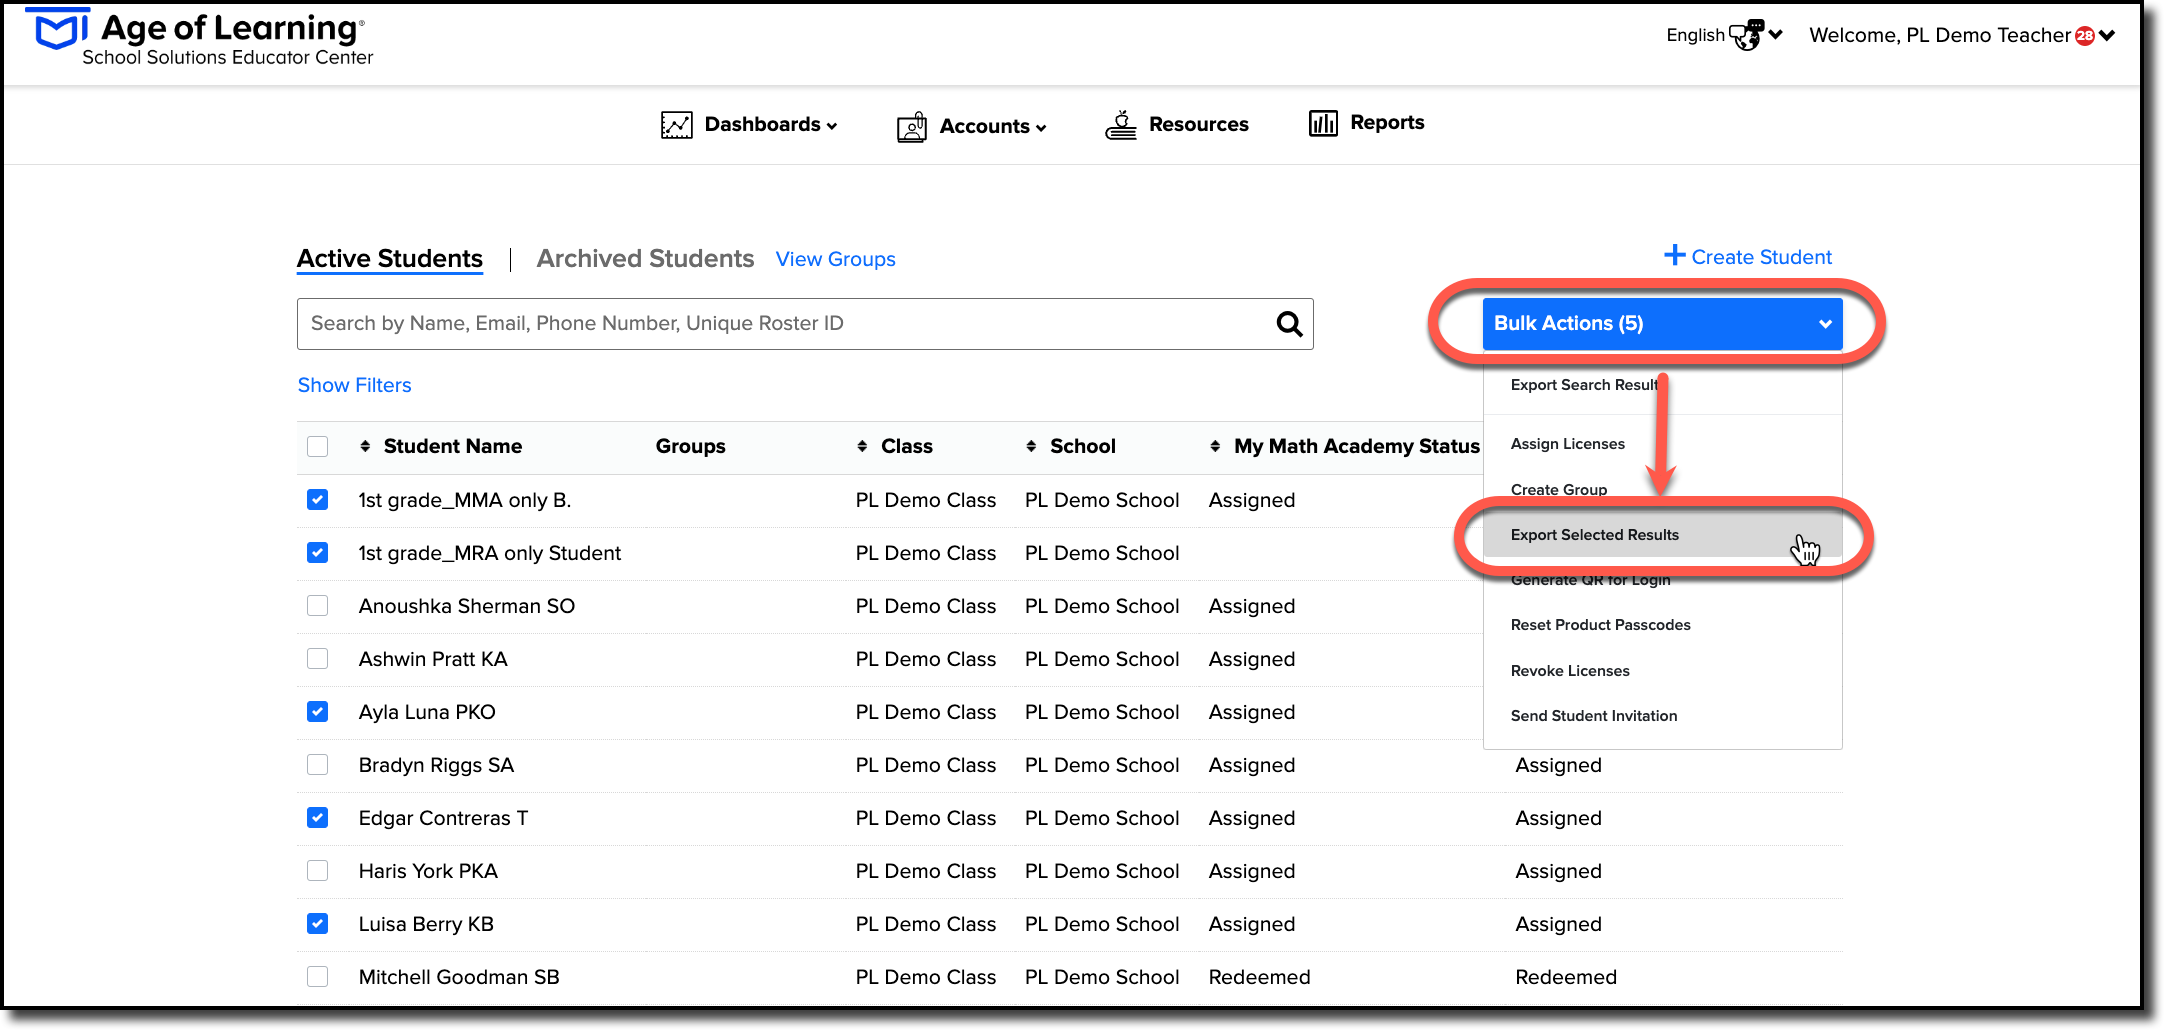Click student name Bradyn Riggs SA
The image size is (2164, 1030).
point(436,765)
